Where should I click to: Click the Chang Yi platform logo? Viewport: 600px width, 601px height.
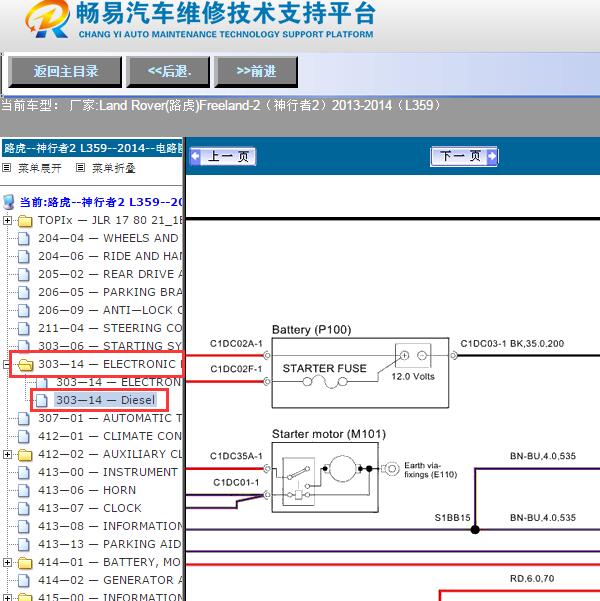click(48, 19)
